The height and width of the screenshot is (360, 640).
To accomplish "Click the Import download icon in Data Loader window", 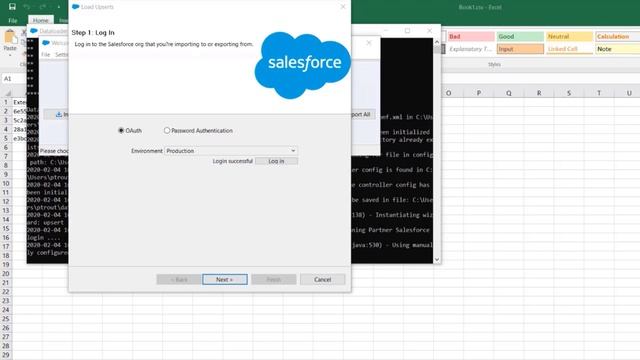I will pos(58,115).
